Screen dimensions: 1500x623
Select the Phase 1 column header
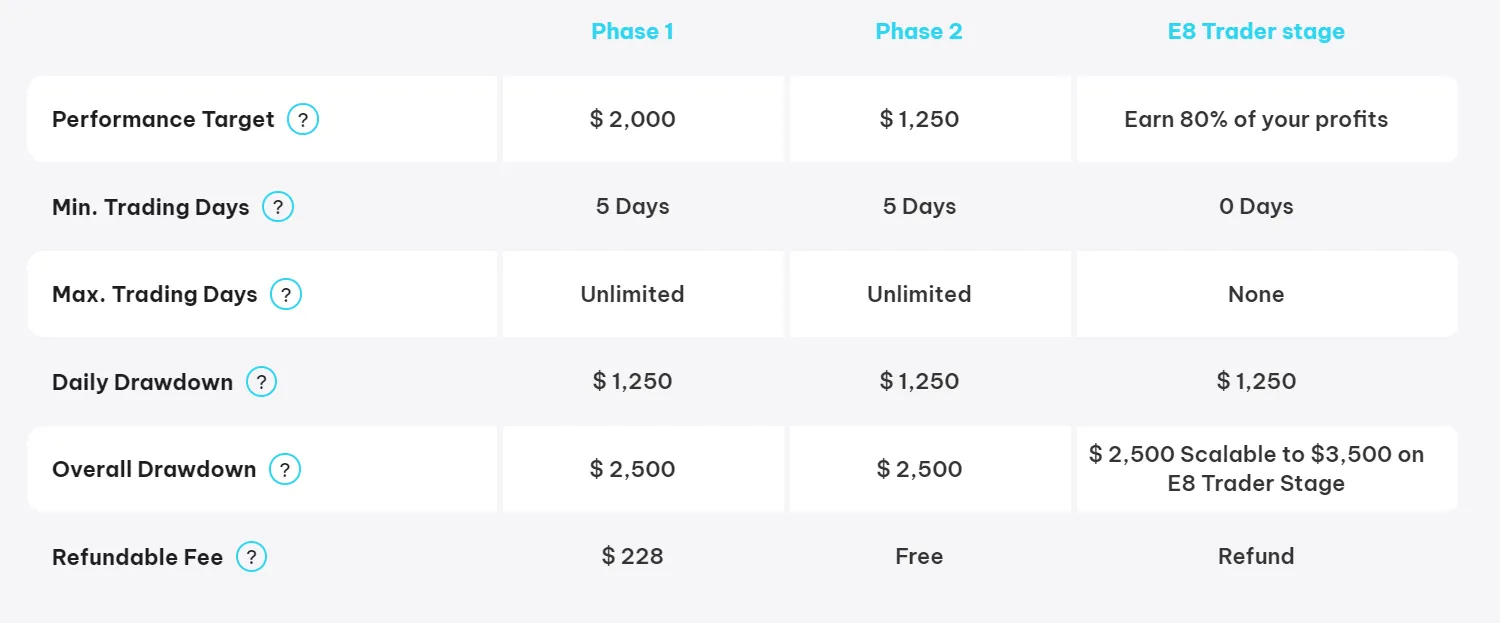coord(632,32)
